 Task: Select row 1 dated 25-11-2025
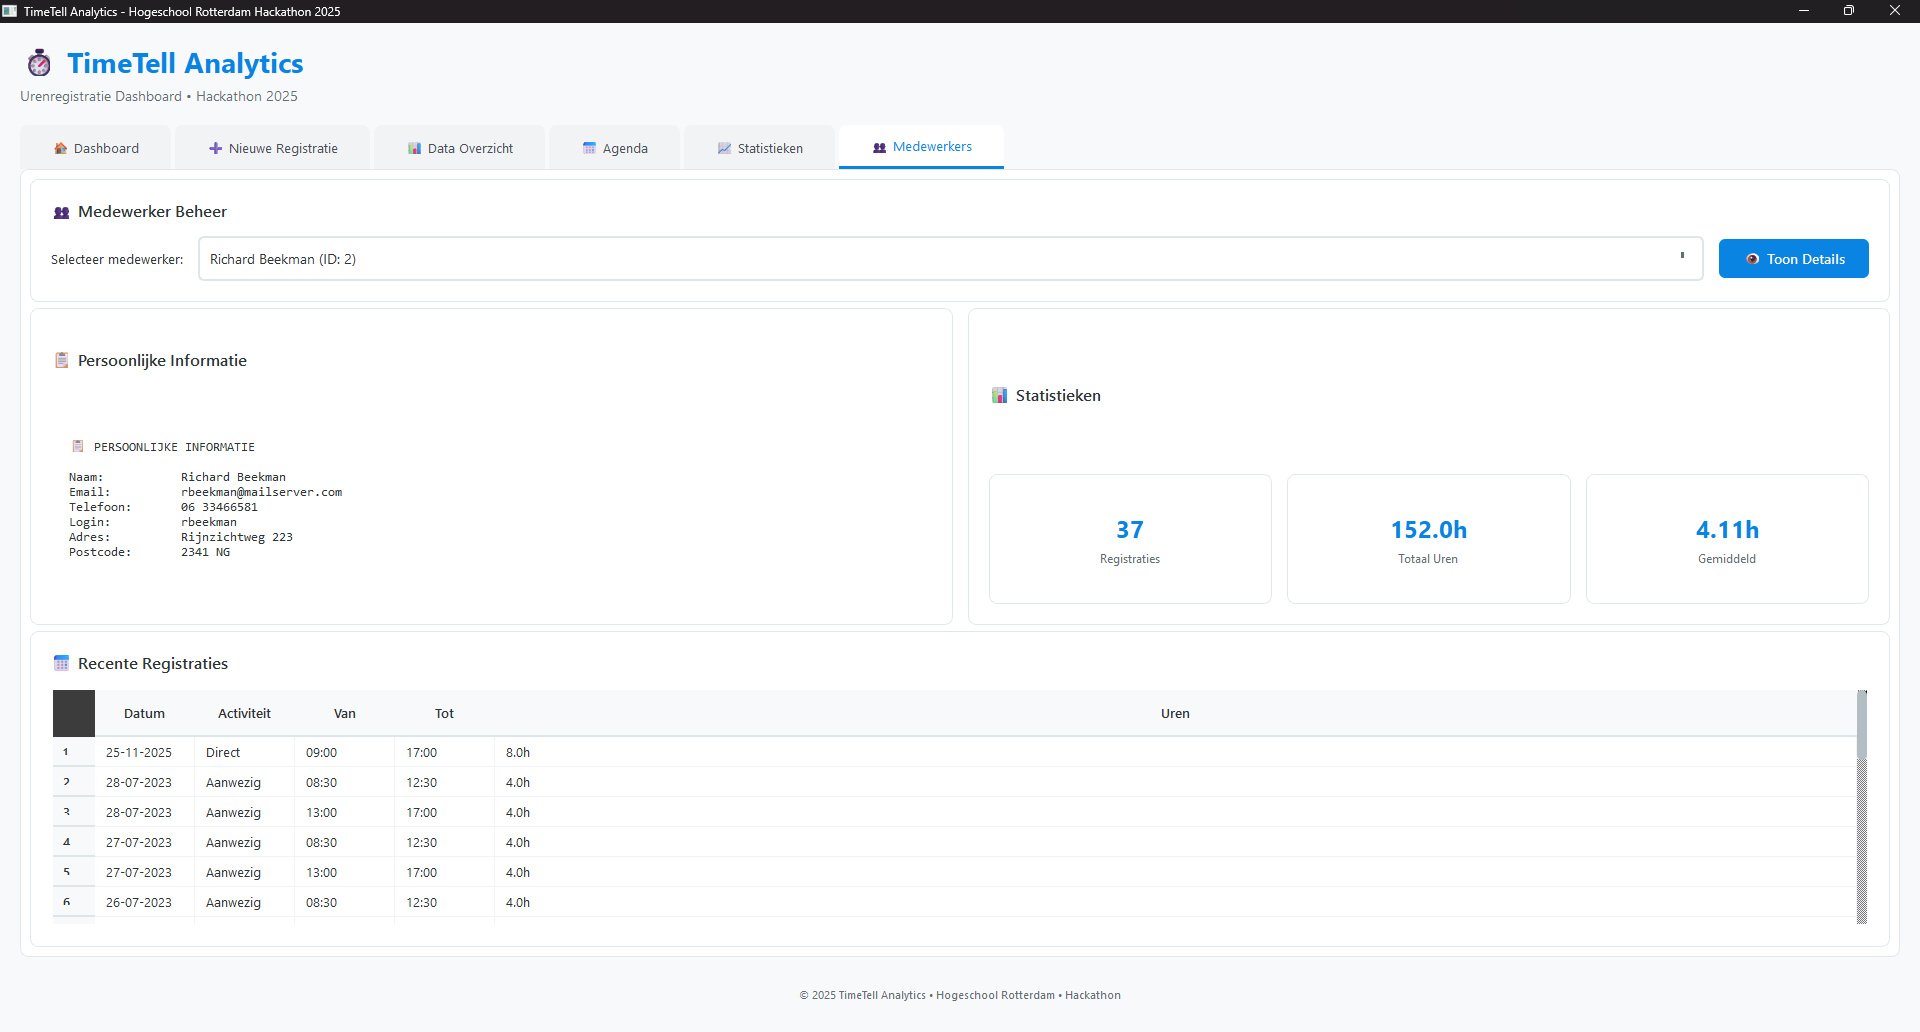pos(139,752)
